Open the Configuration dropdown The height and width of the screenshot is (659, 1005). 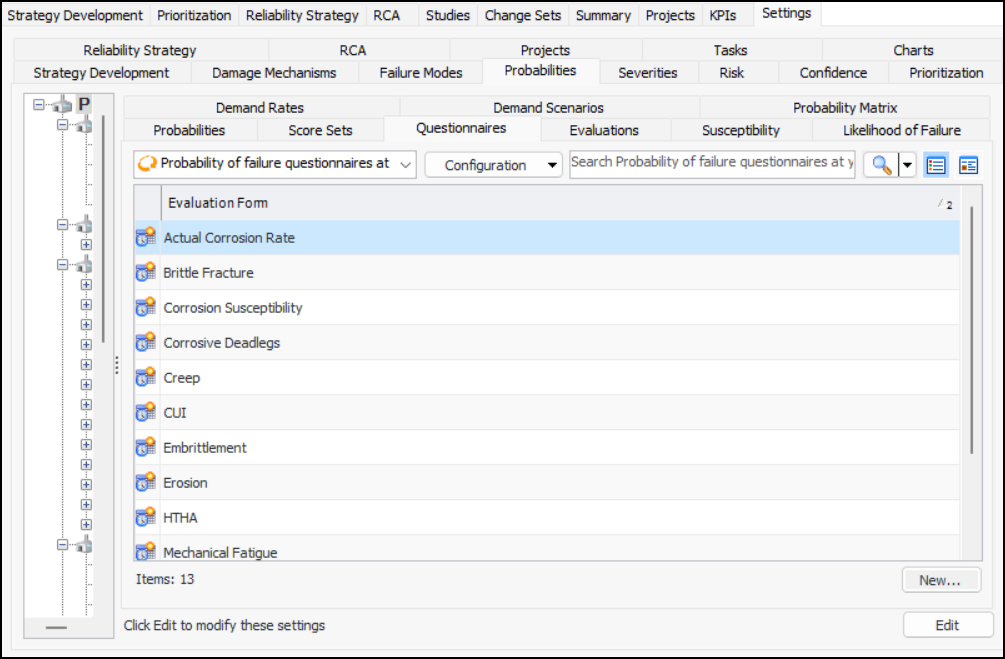(493, 165)
